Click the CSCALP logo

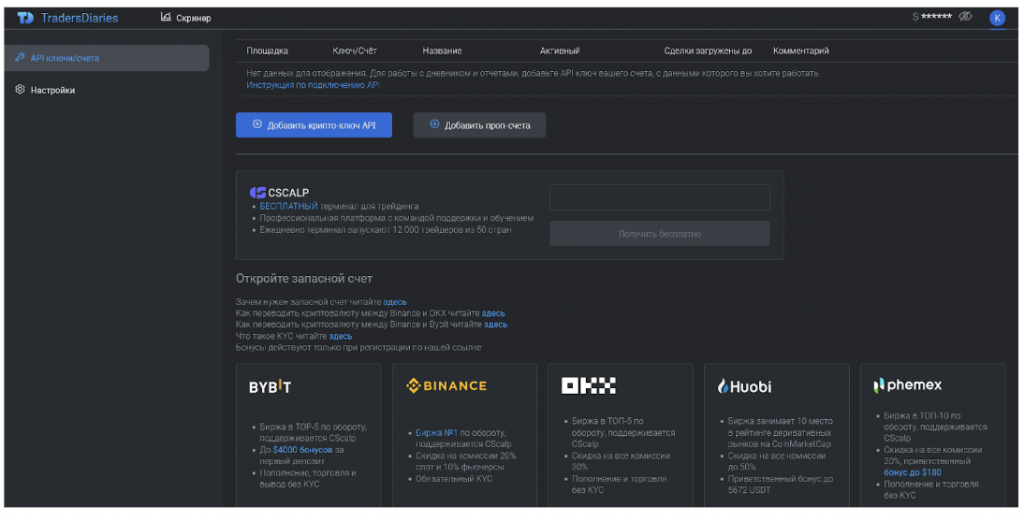pos(280,193)
